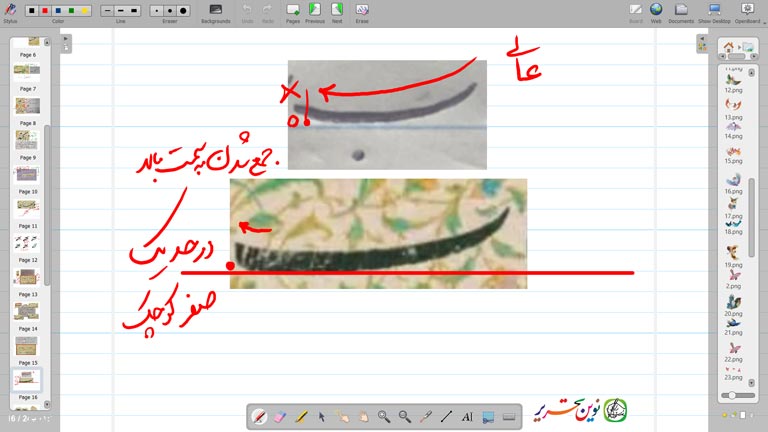Open the OpenBoard menu
The image size is (768, 432).
tap(747, 11)
